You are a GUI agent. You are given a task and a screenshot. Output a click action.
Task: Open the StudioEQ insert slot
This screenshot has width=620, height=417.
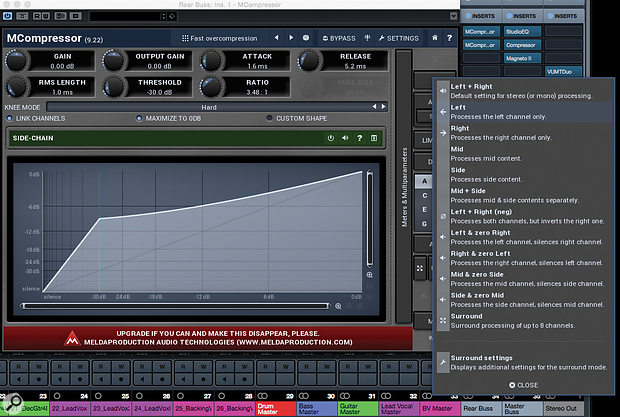click(522, 32)
